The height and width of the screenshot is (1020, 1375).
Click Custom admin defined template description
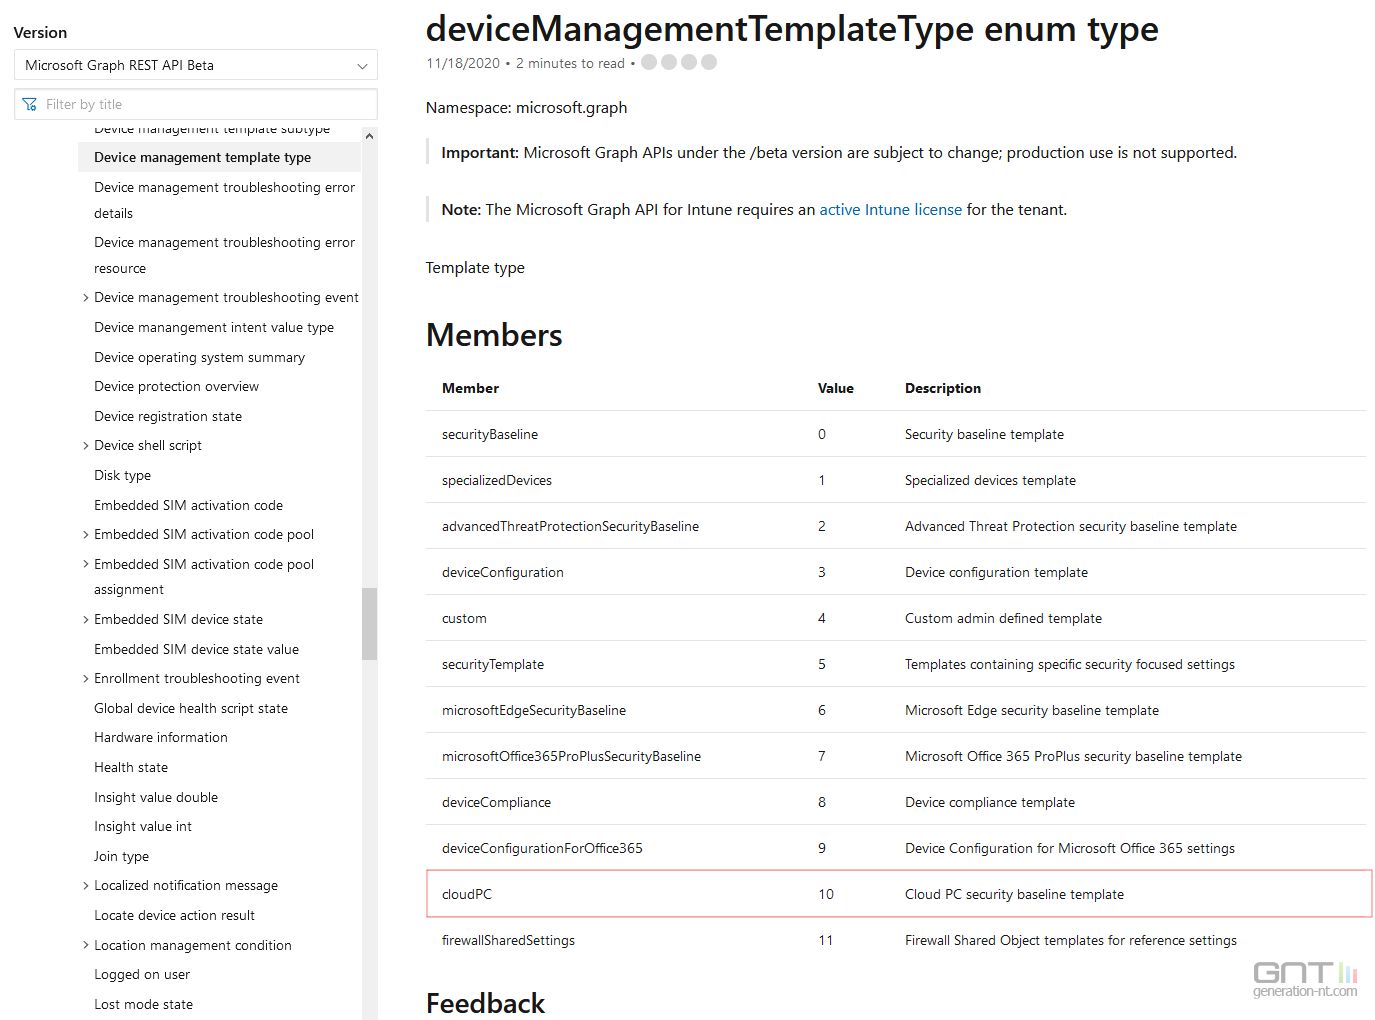pos(1003,618)
